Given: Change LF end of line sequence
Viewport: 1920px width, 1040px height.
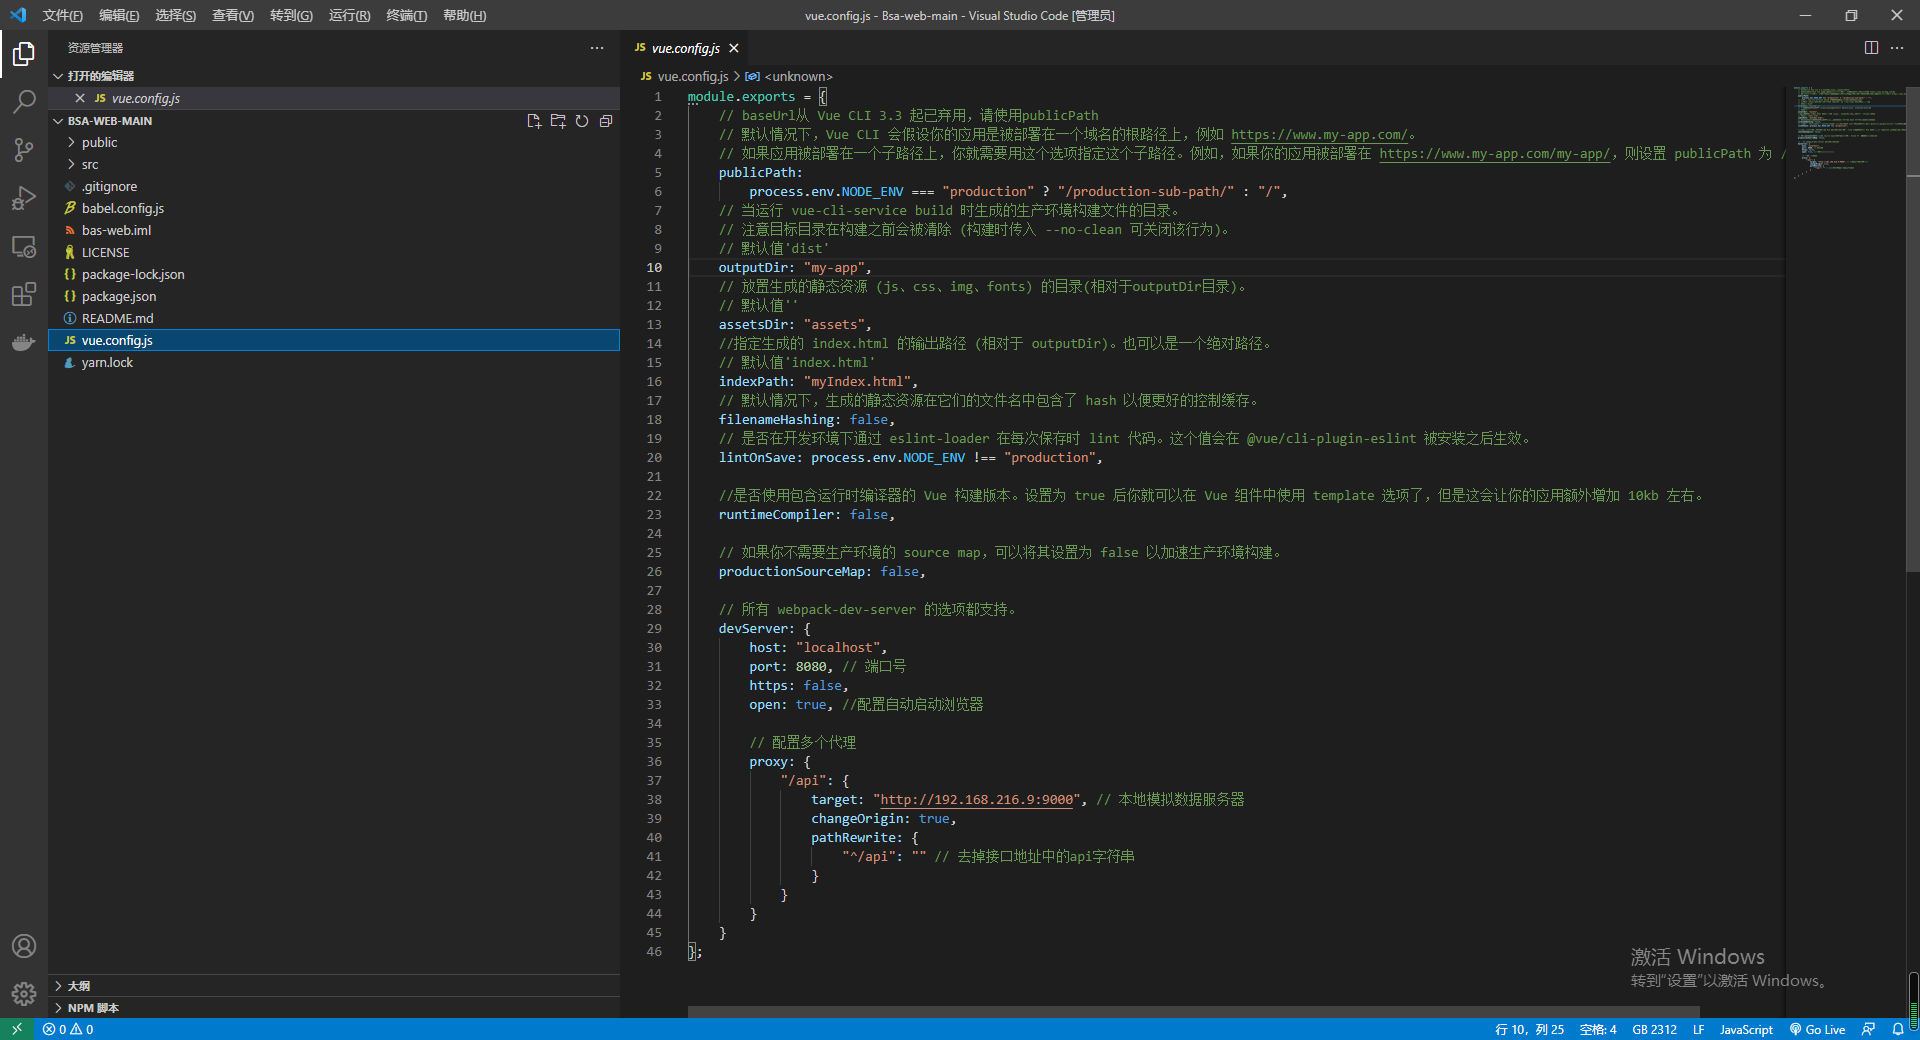Looking at the screenshot, I should coord(1698,1029).
